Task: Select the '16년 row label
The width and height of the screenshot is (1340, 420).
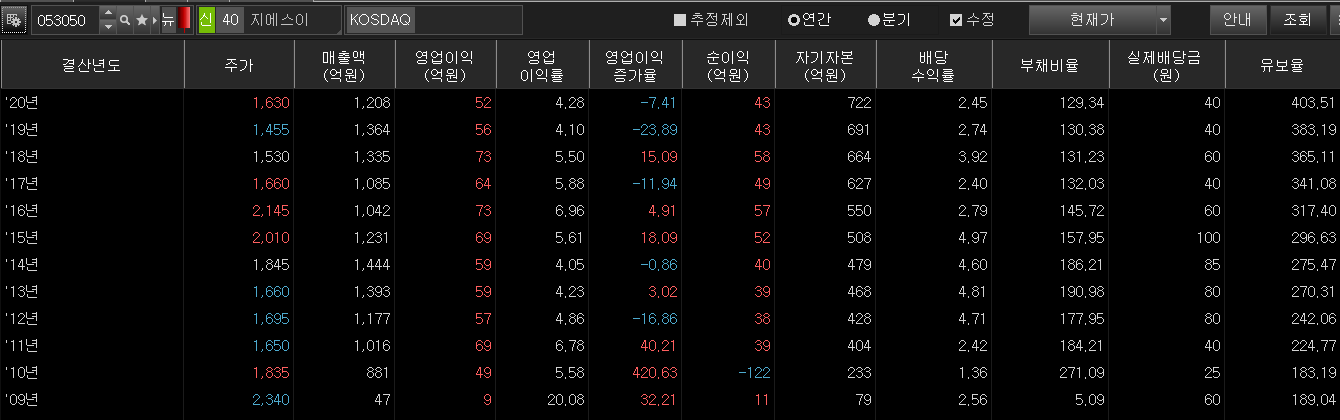Action: pos(21,210)
